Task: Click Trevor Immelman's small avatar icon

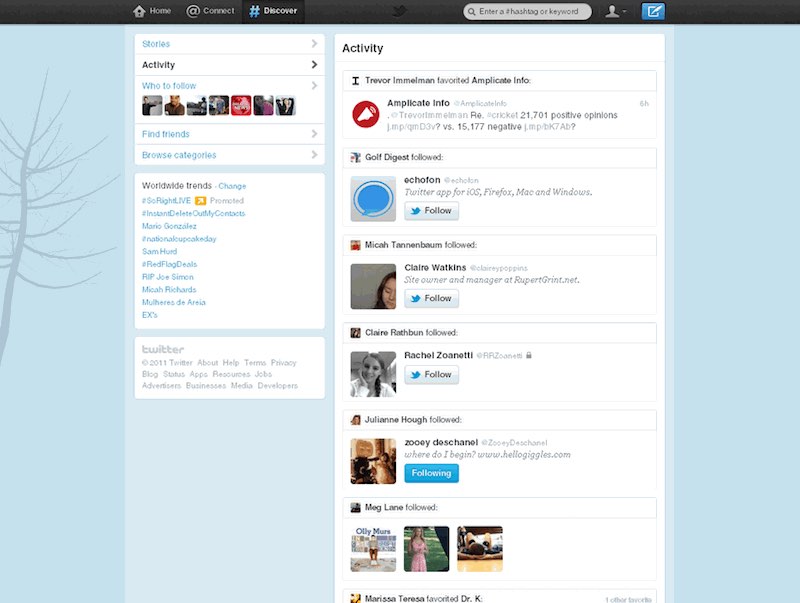Action: tap(356, 81)
